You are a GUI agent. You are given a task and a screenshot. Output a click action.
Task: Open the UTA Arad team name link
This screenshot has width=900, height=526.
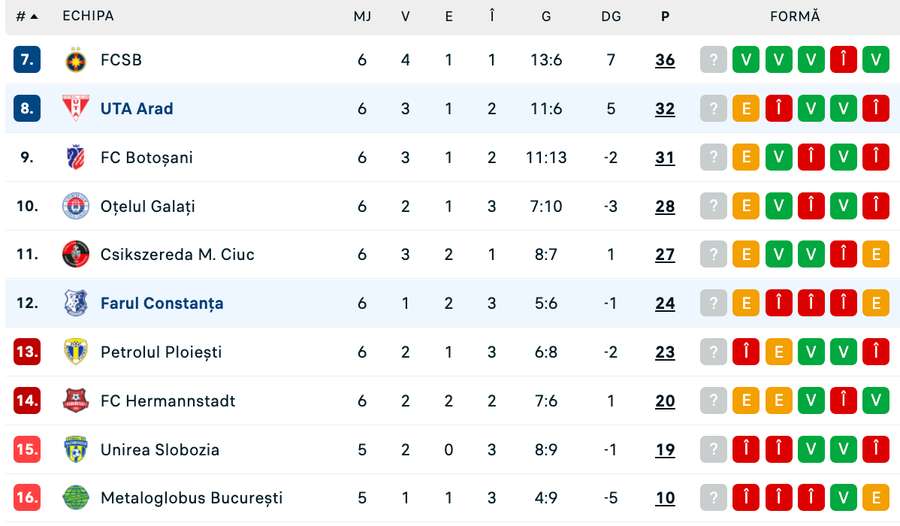coord(137,108)
